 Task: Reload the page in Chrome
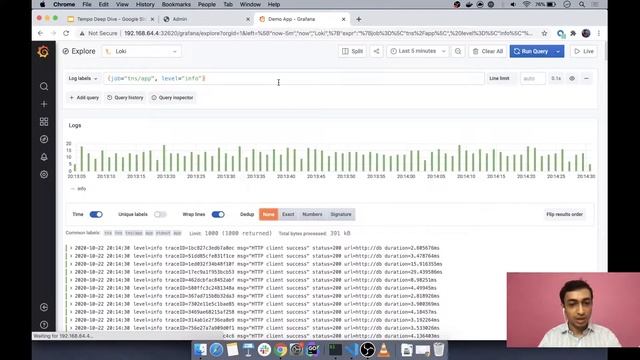click(x=66, y=33)
